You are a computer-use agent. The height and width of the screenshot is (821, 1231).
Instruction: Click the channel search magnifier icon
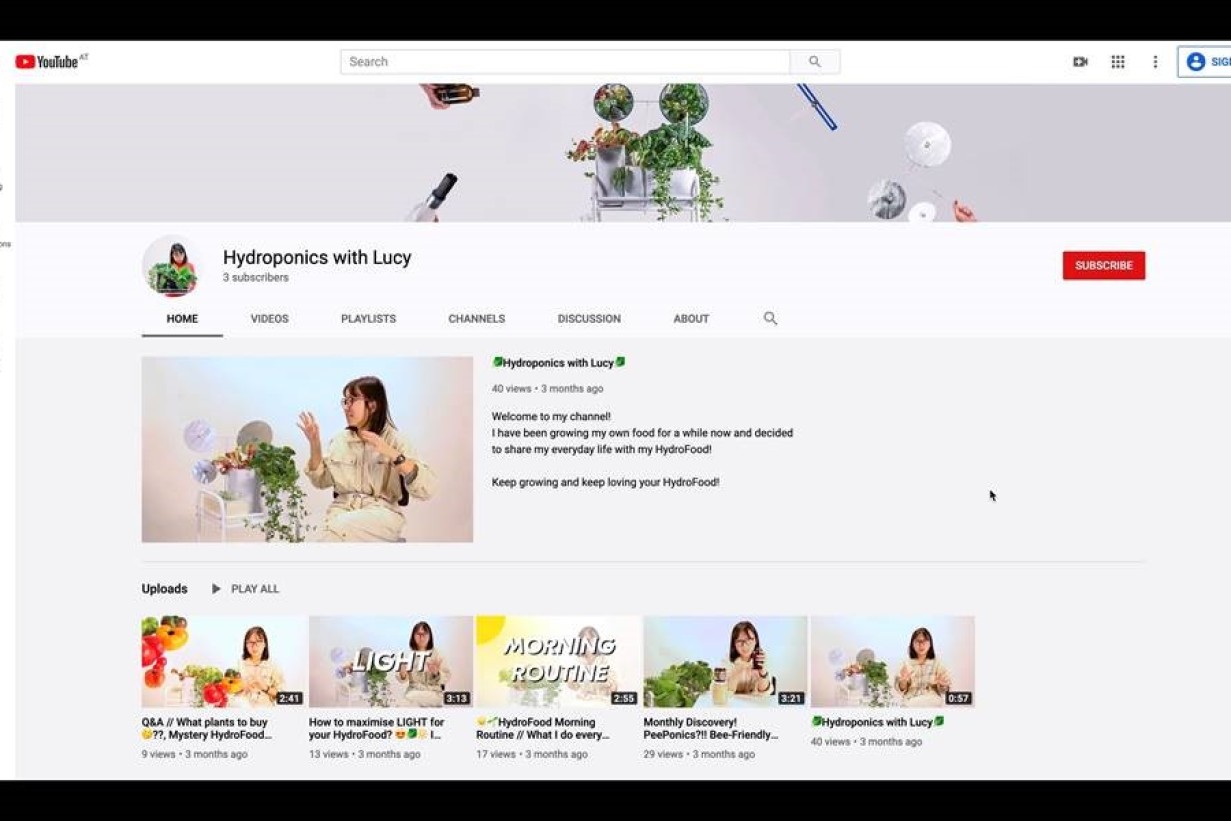[x=770, y=319]
